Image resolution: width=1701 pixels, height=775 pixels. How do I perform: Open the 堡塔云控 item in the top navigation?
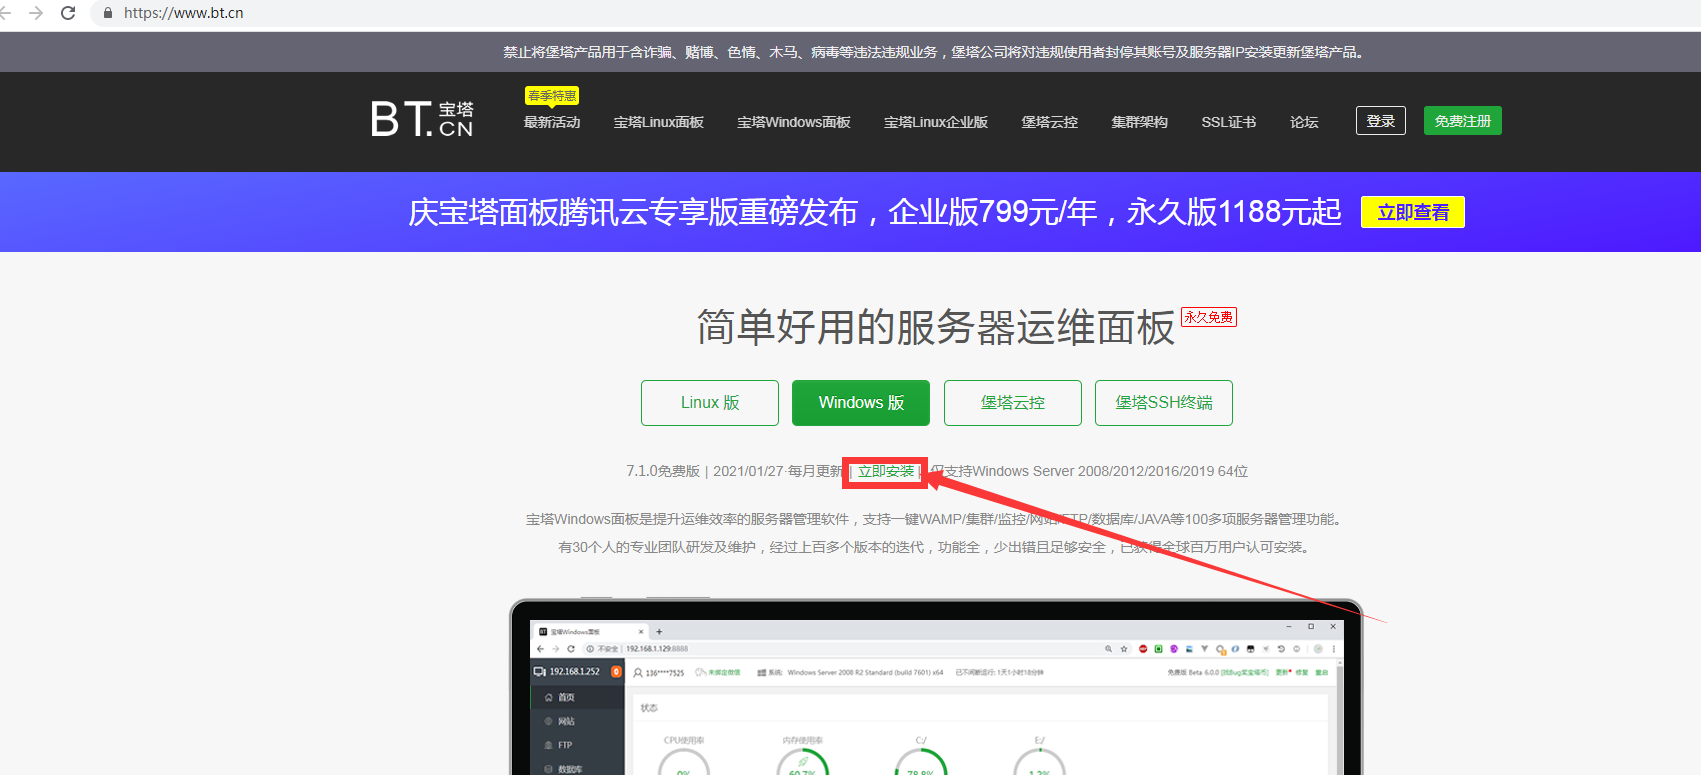click(x=1050, y=122)
